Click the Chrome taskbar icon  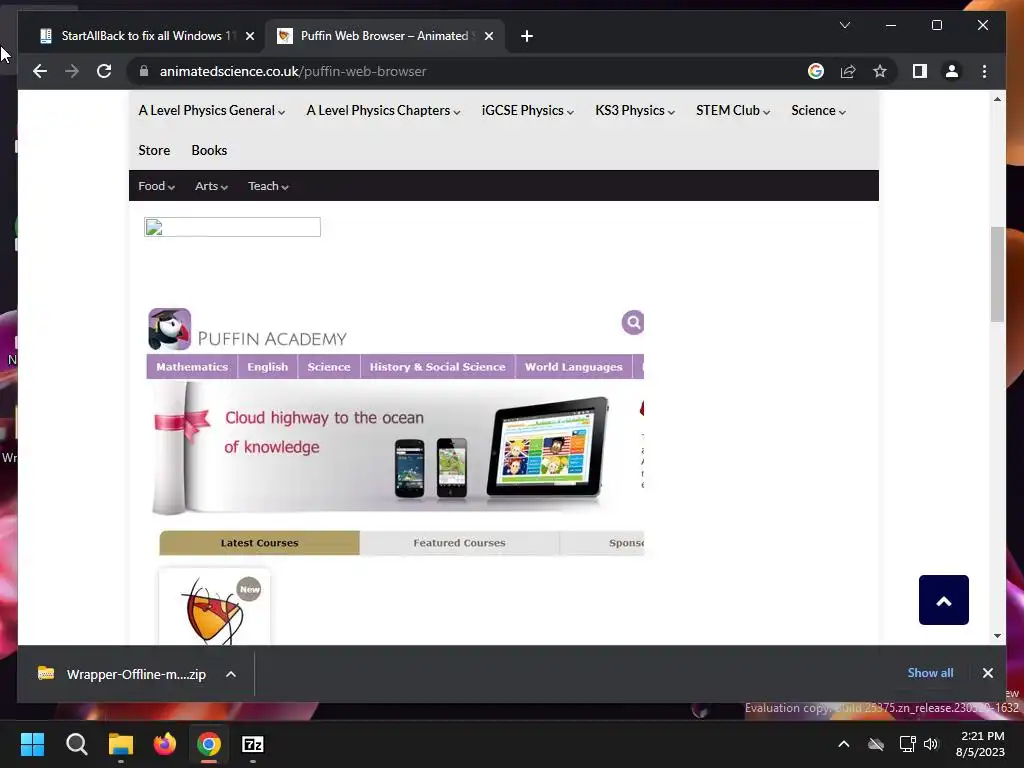pos(209,744)
